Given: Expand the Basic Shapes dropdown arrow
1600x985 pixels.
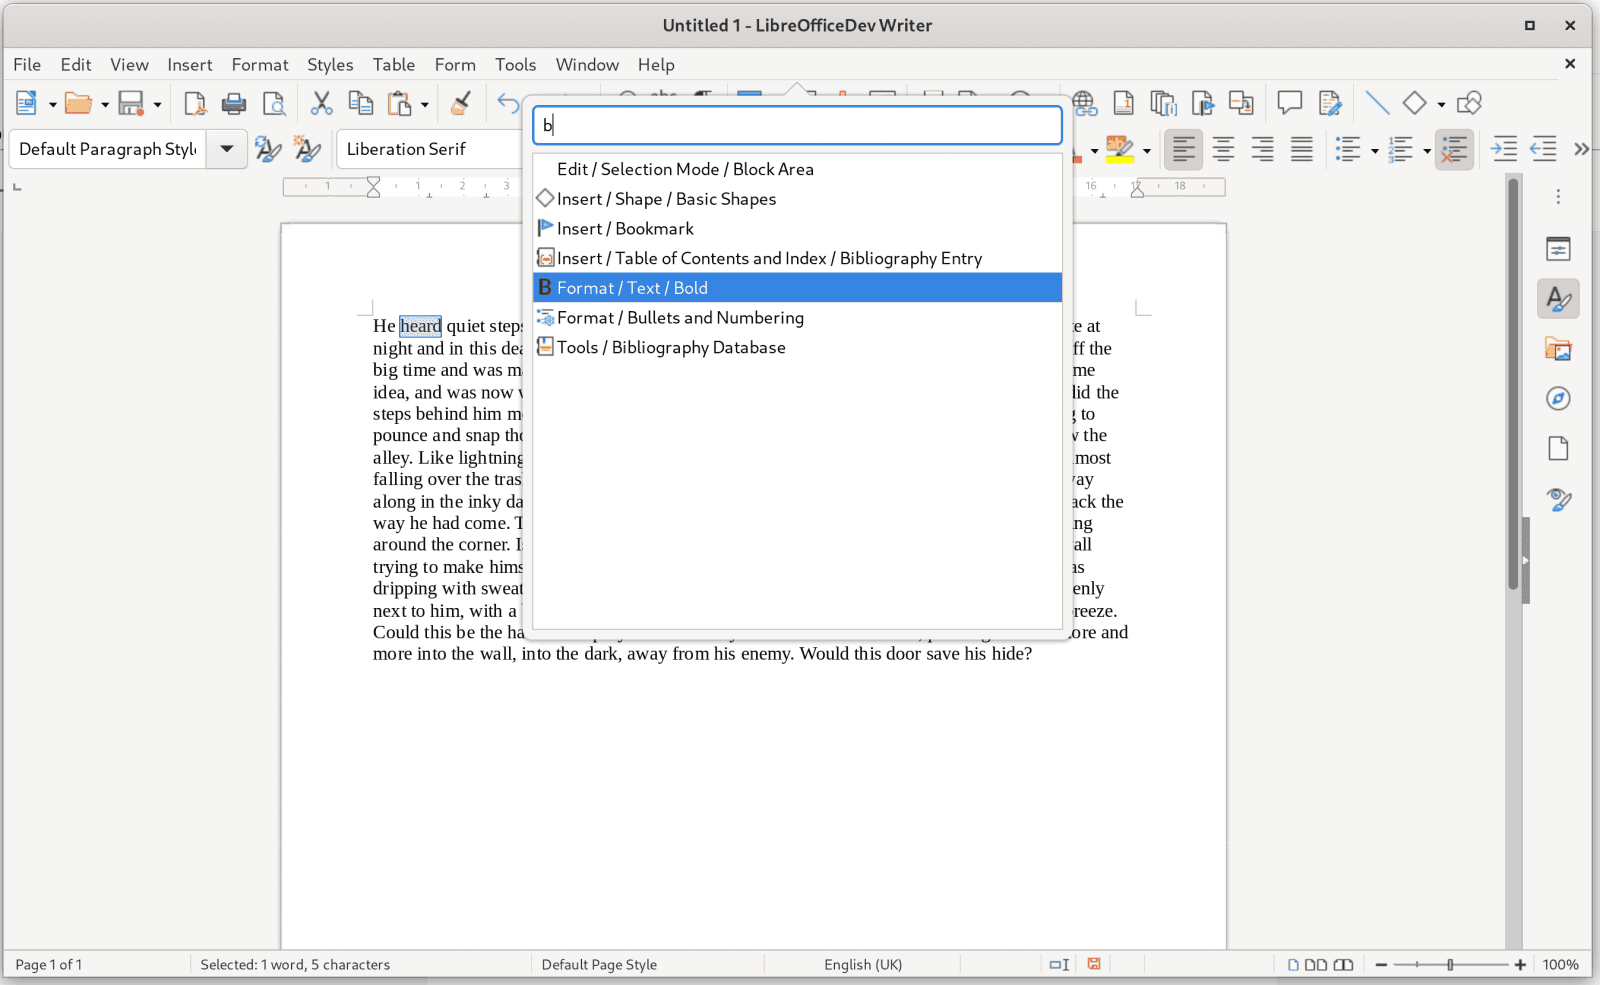Looking at the screenshot, I should (x=1440, y=102).
